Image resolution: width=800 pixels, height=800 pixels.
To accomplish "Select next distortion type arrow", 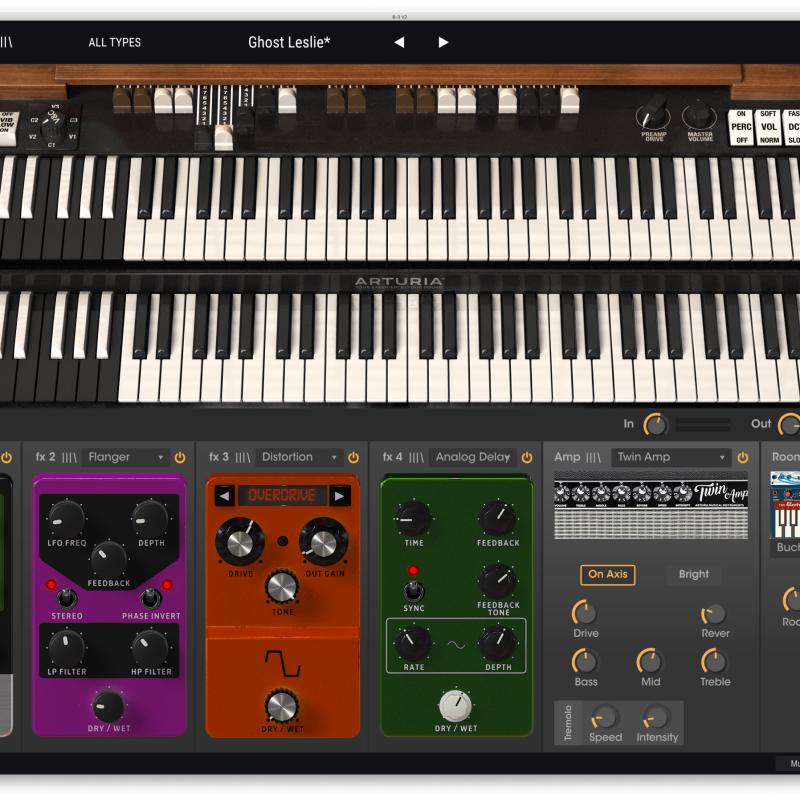I will click(340, 496).
